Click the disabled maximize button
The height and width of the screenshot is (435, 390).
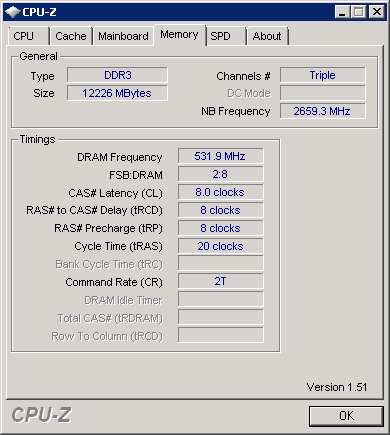[x=359, y=12]
